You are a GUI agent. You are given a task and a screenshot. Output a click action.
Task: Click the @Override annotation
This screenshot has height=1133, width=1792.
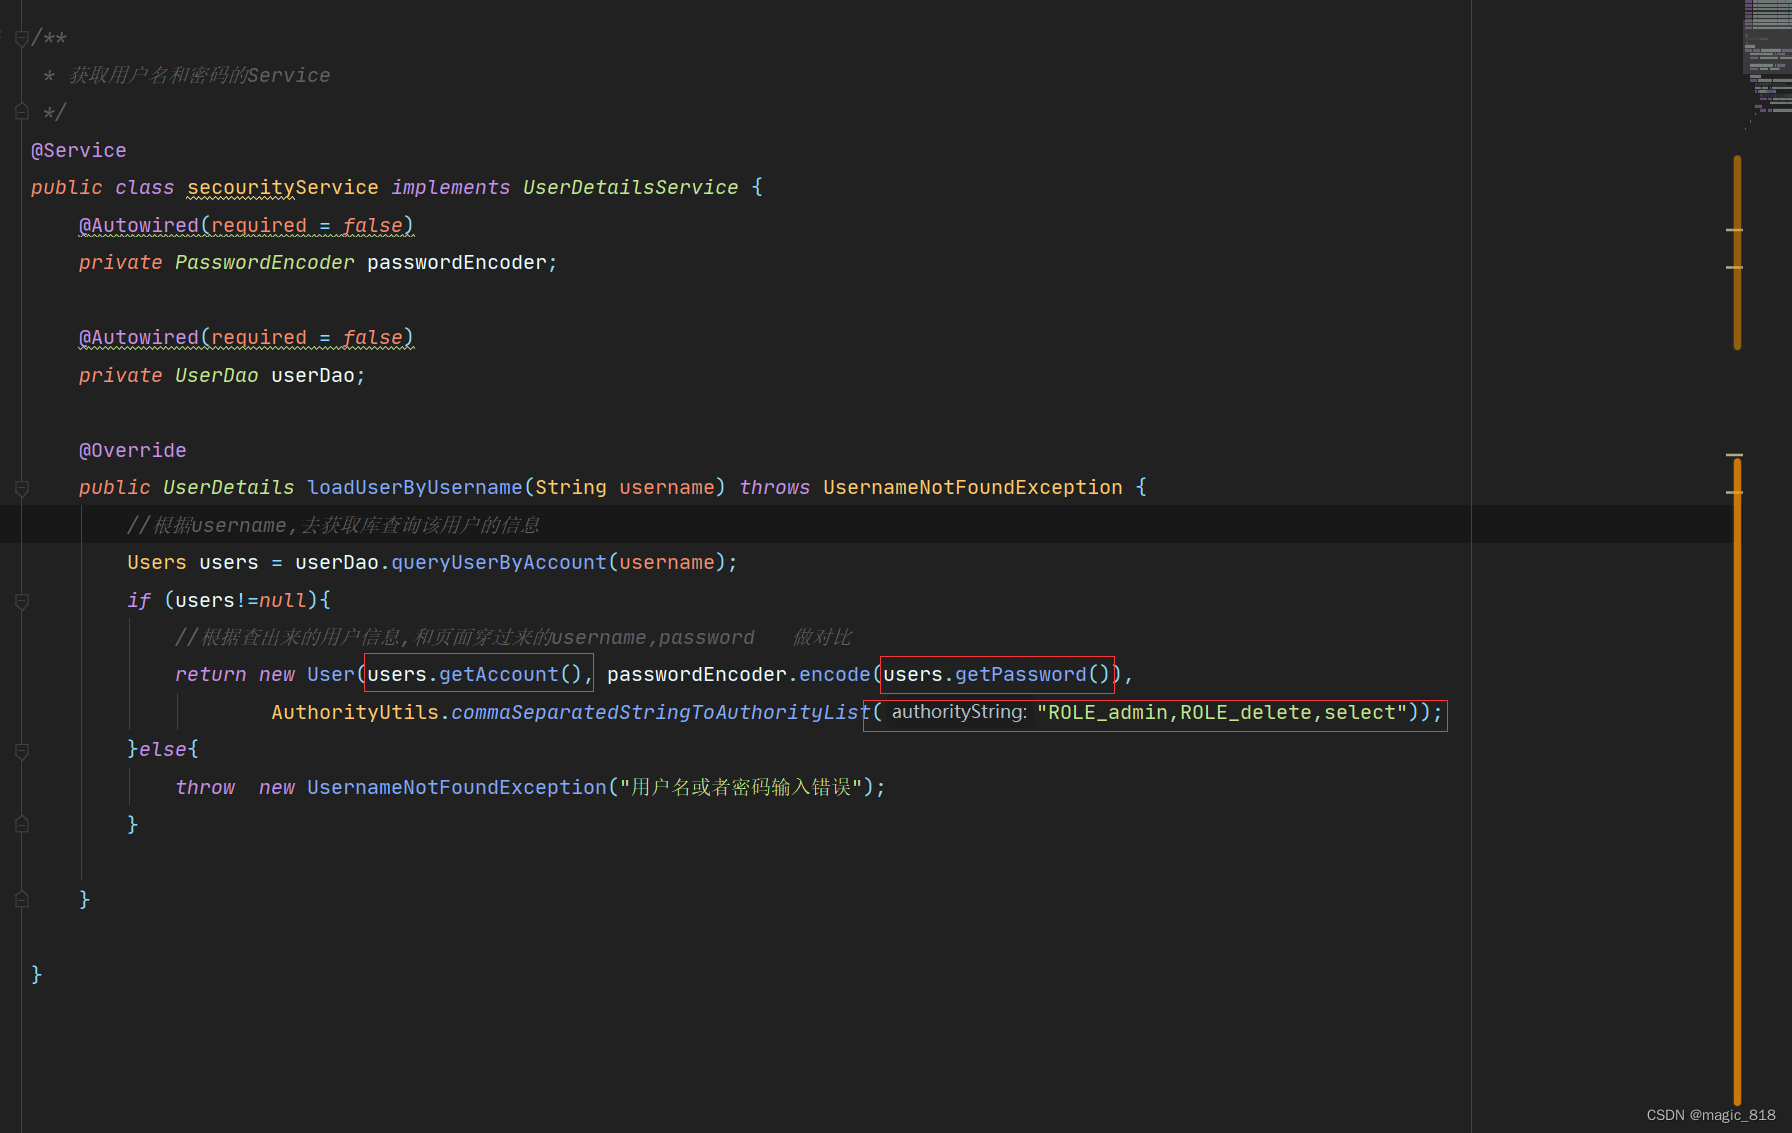[133, 451]
